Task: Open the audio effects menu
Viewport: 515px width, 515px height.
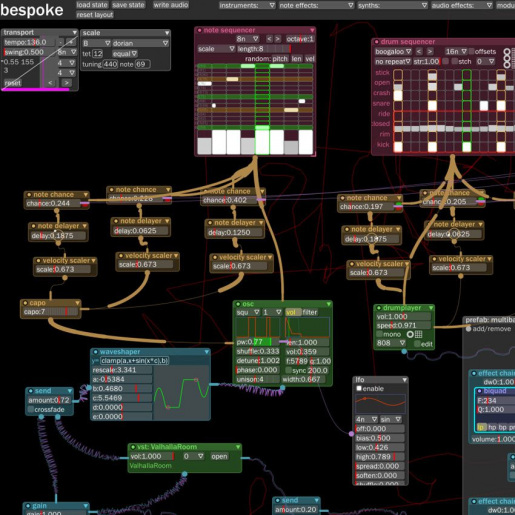Action: [462, 5]
